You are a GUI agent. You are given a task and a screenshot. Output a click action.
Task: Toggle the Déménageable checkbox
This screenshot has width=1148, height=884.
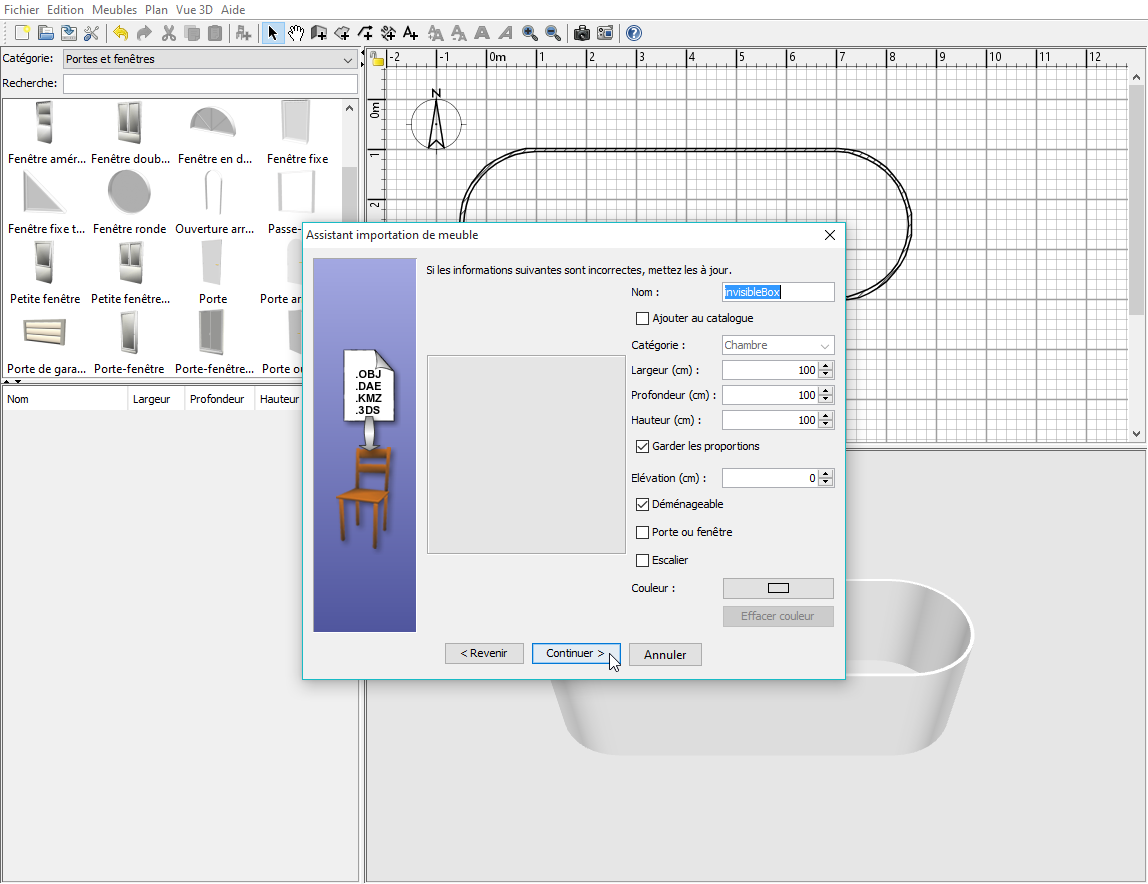pyautogui.click(x=642, y=504)
